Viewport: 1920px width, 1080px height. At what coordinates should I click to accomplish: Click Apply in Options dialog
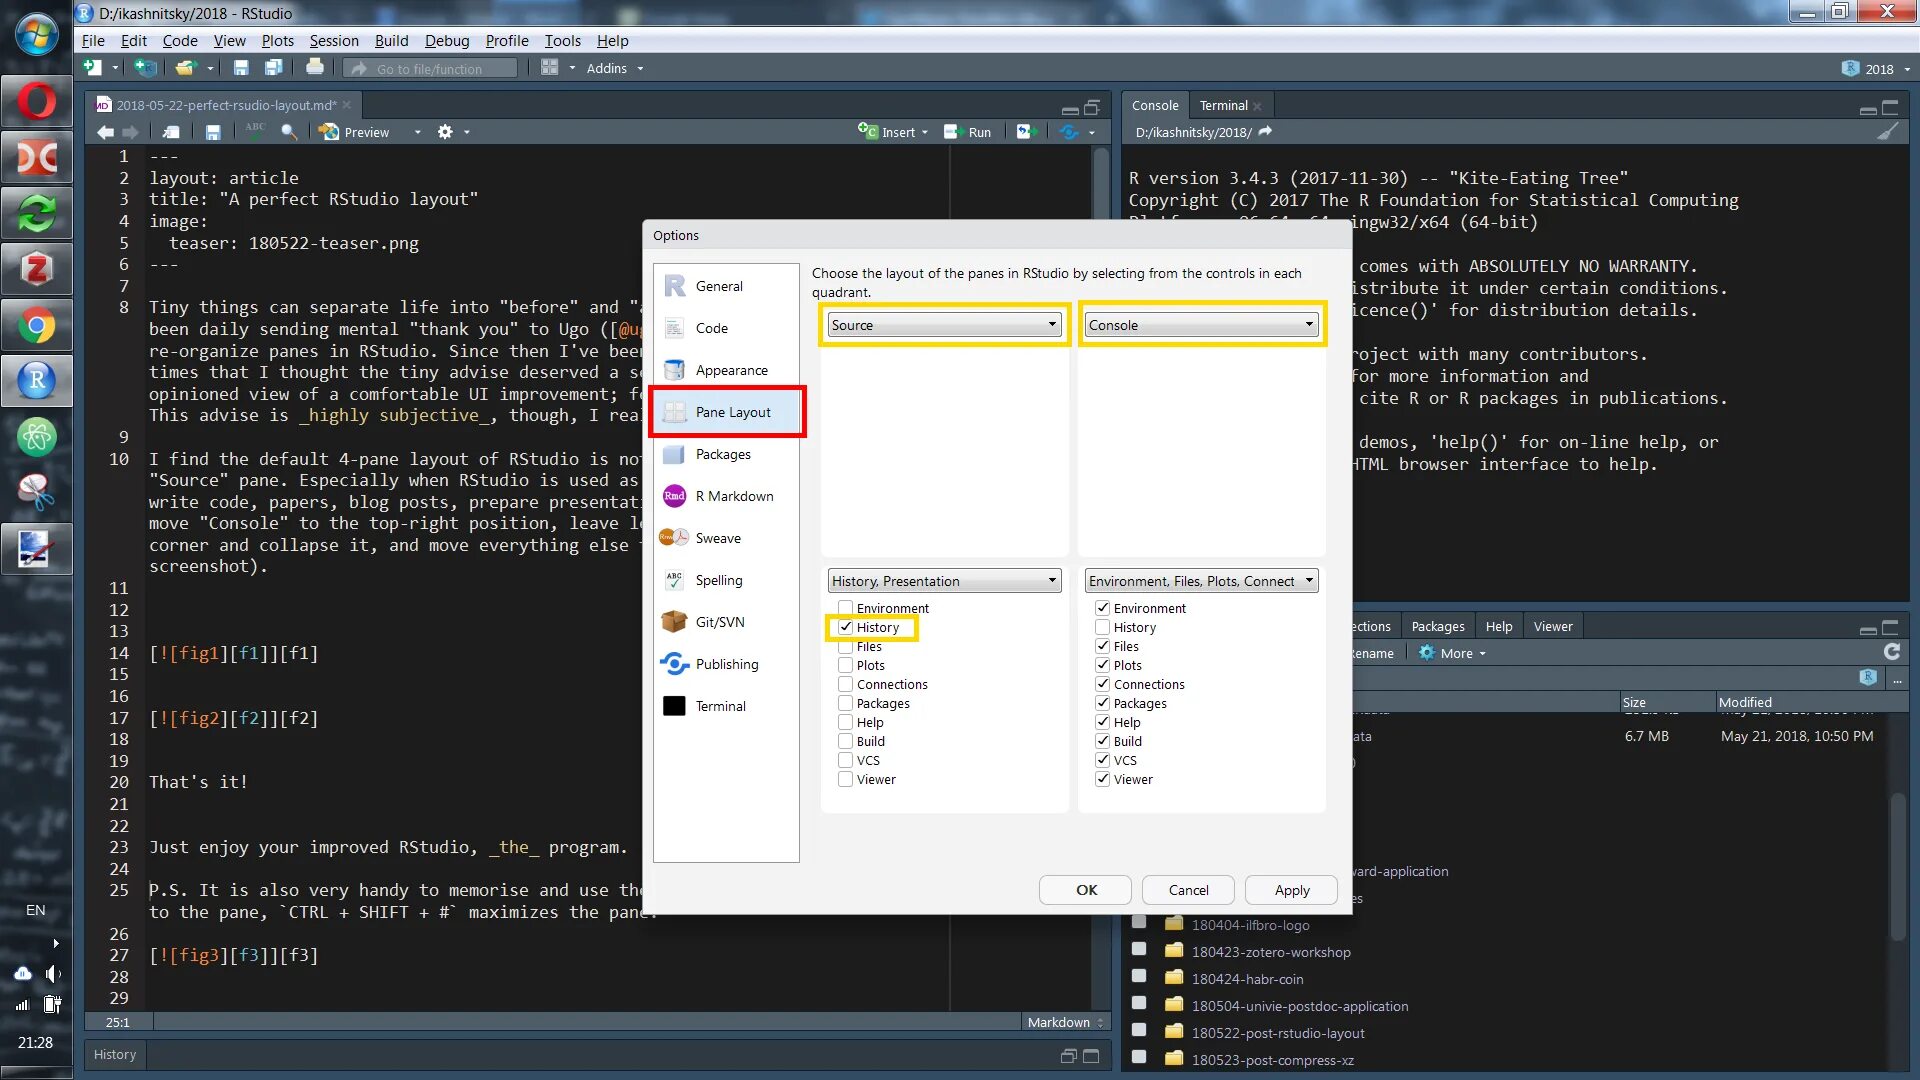1291,890
